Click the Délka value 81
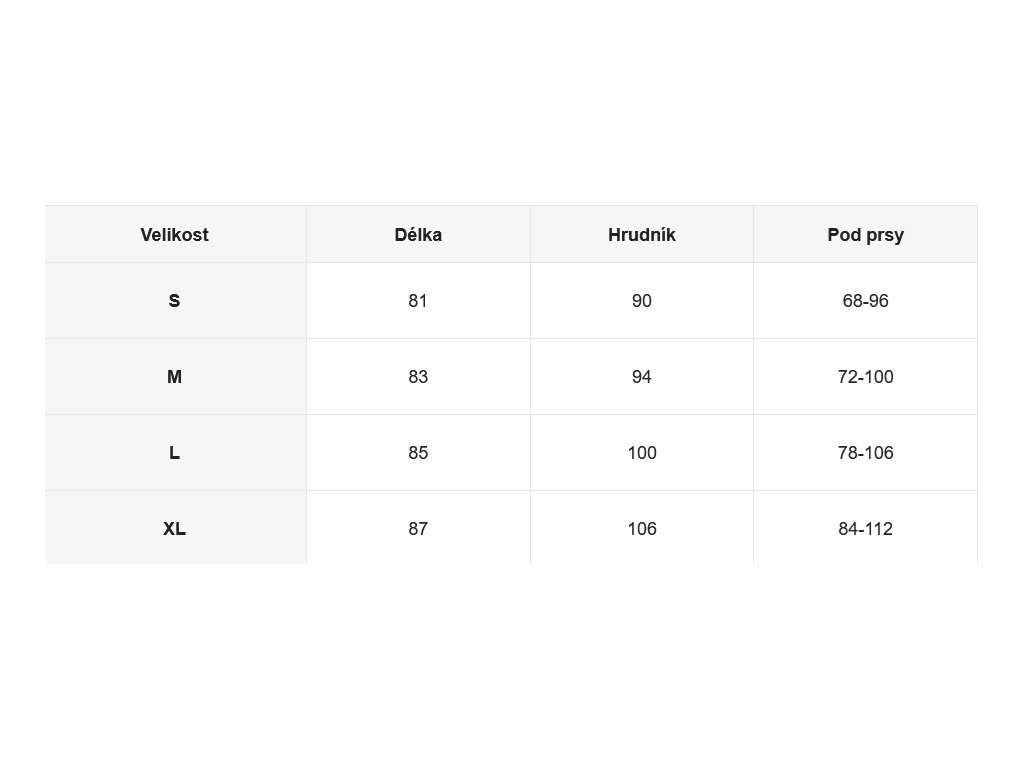The image size is (1024, 768). [x=418, y=301]
